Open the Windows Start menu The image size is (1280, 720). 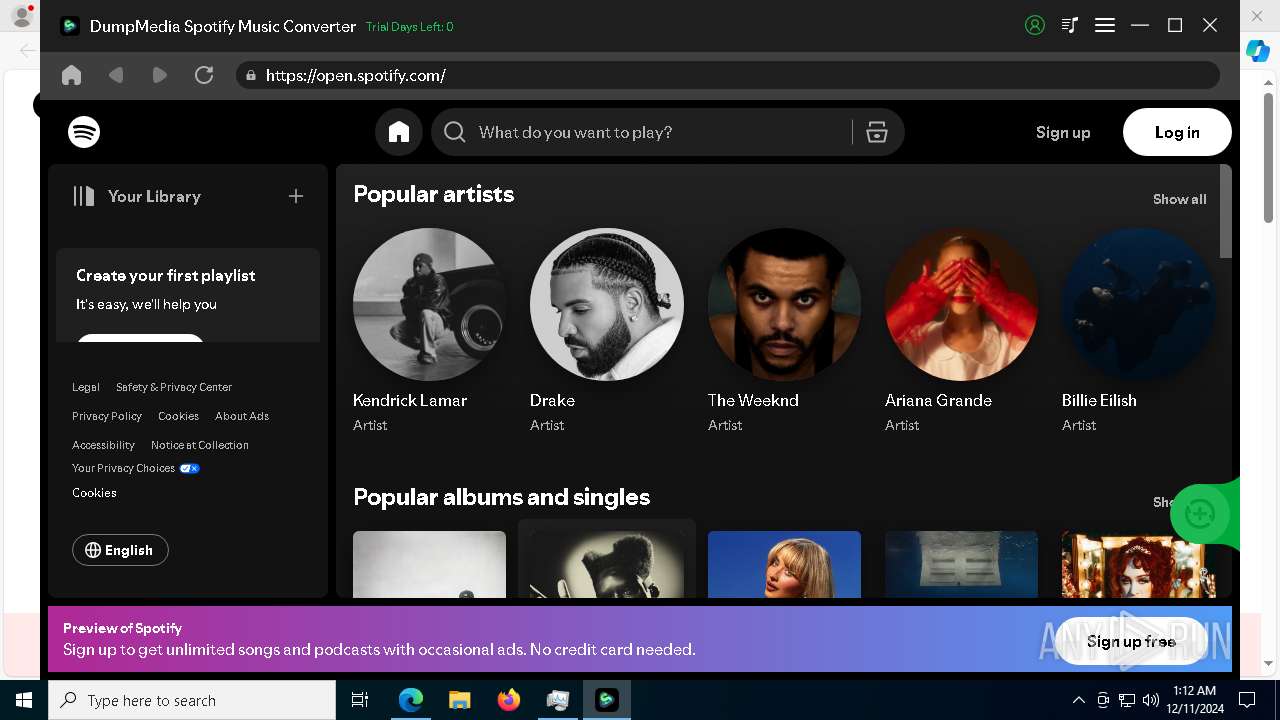24,700
